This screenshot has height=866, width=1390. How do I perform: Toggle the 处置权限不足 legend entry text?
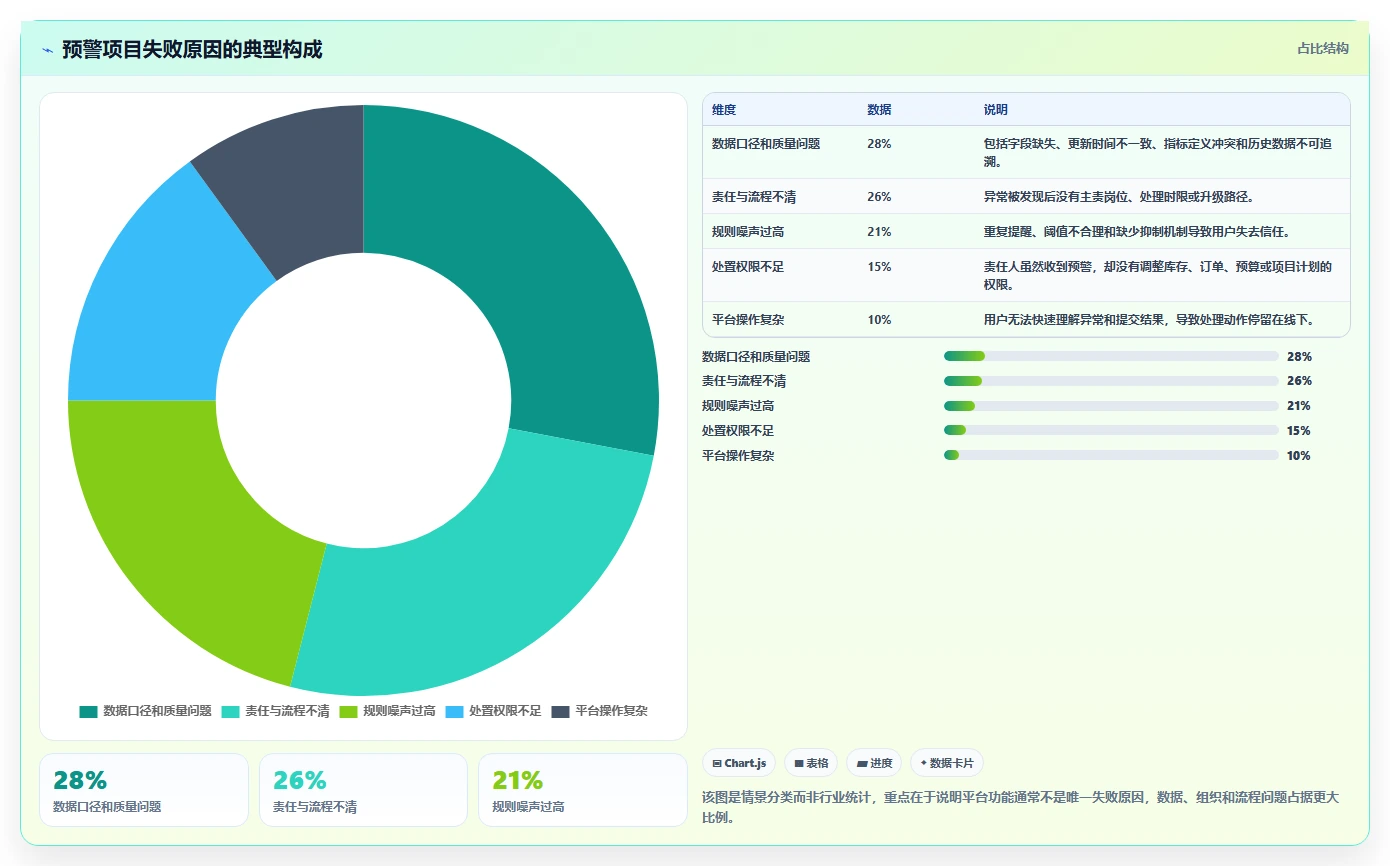pyautogui.click(x=505, y=711)
